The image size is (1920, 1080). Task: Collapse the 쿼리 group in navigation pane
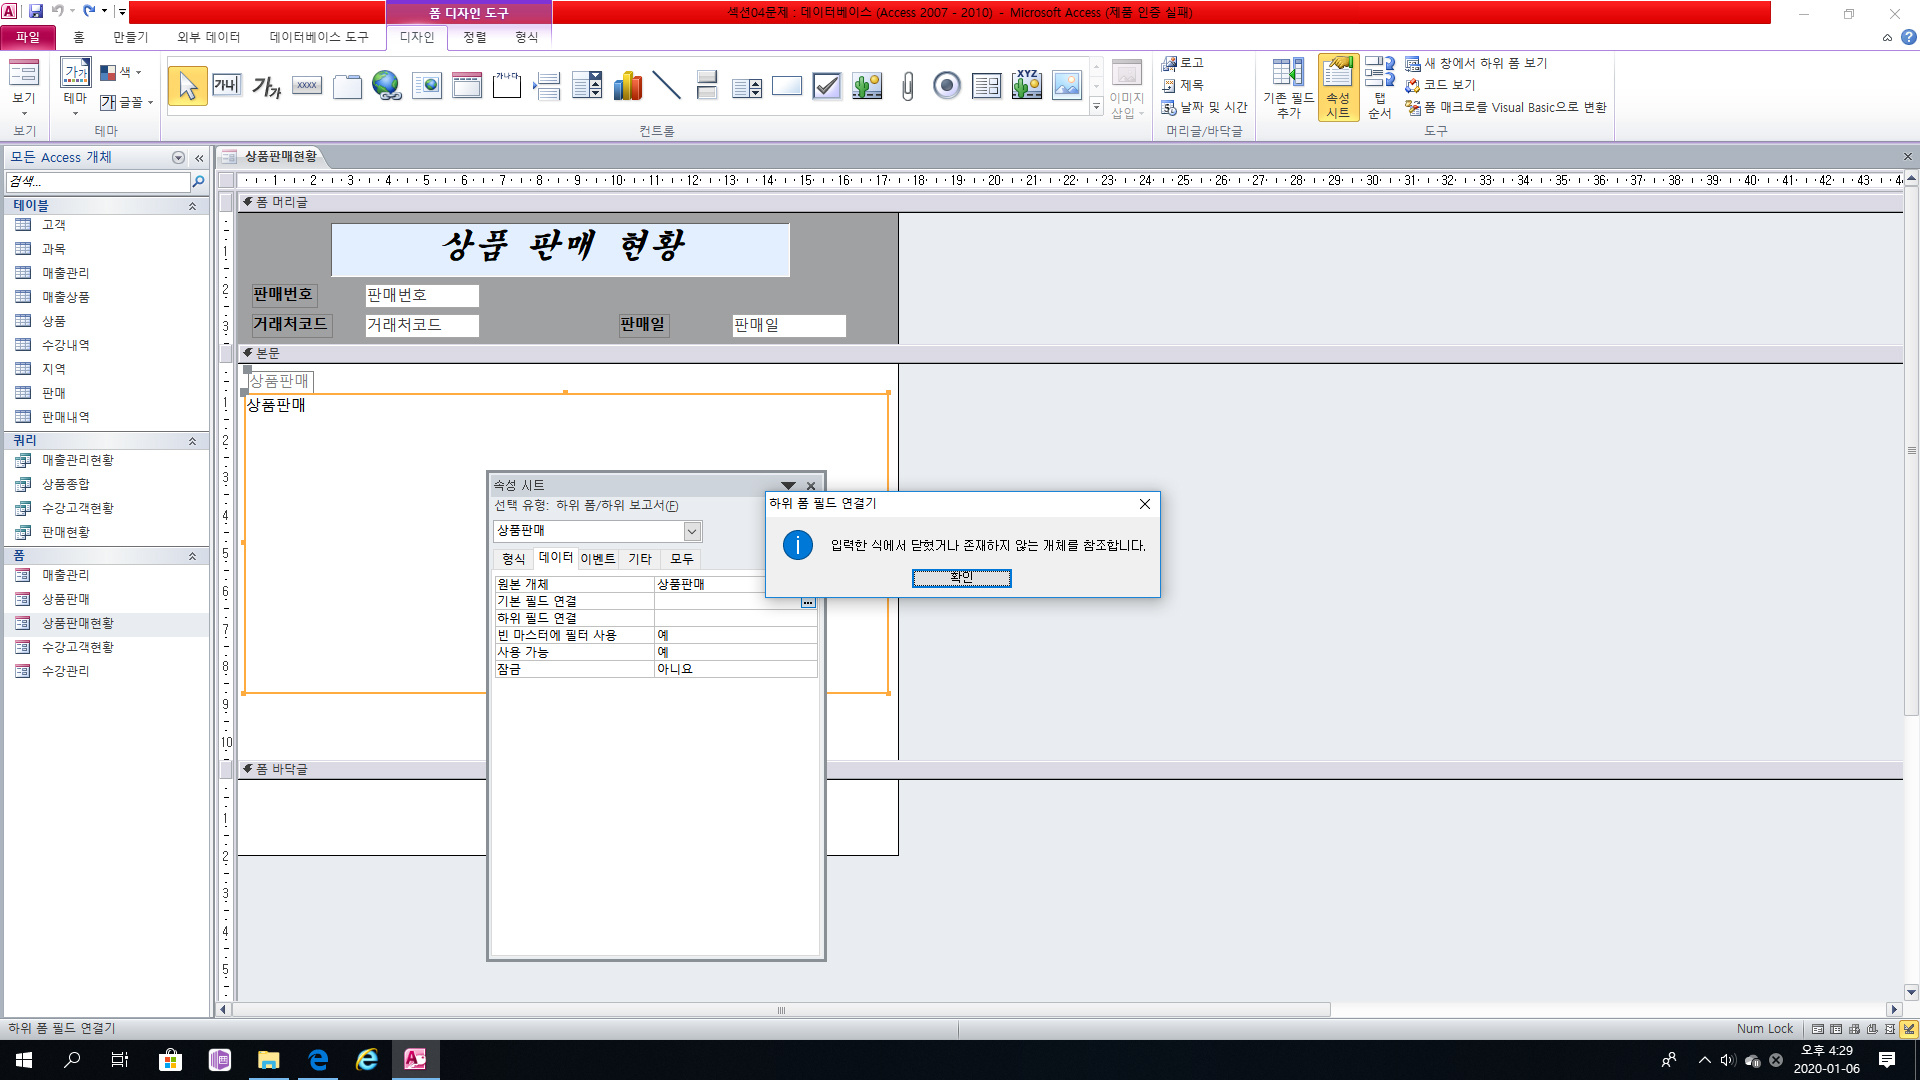(x=192, y=441)
